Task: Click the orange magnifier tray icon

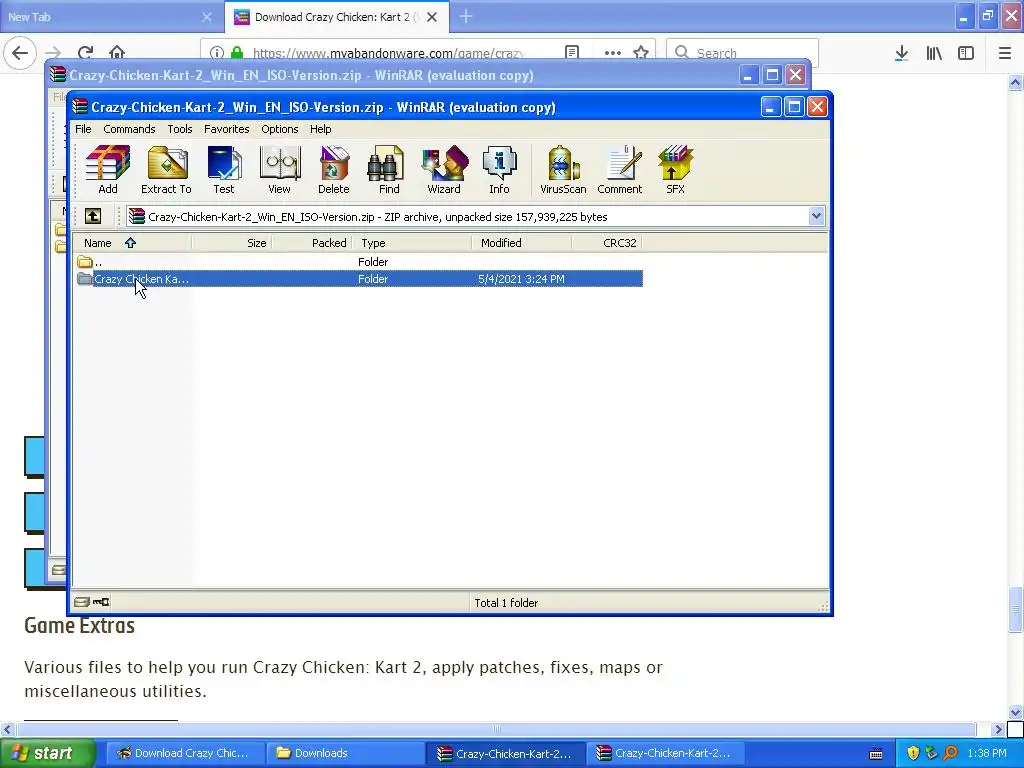Action: point(951,753)
